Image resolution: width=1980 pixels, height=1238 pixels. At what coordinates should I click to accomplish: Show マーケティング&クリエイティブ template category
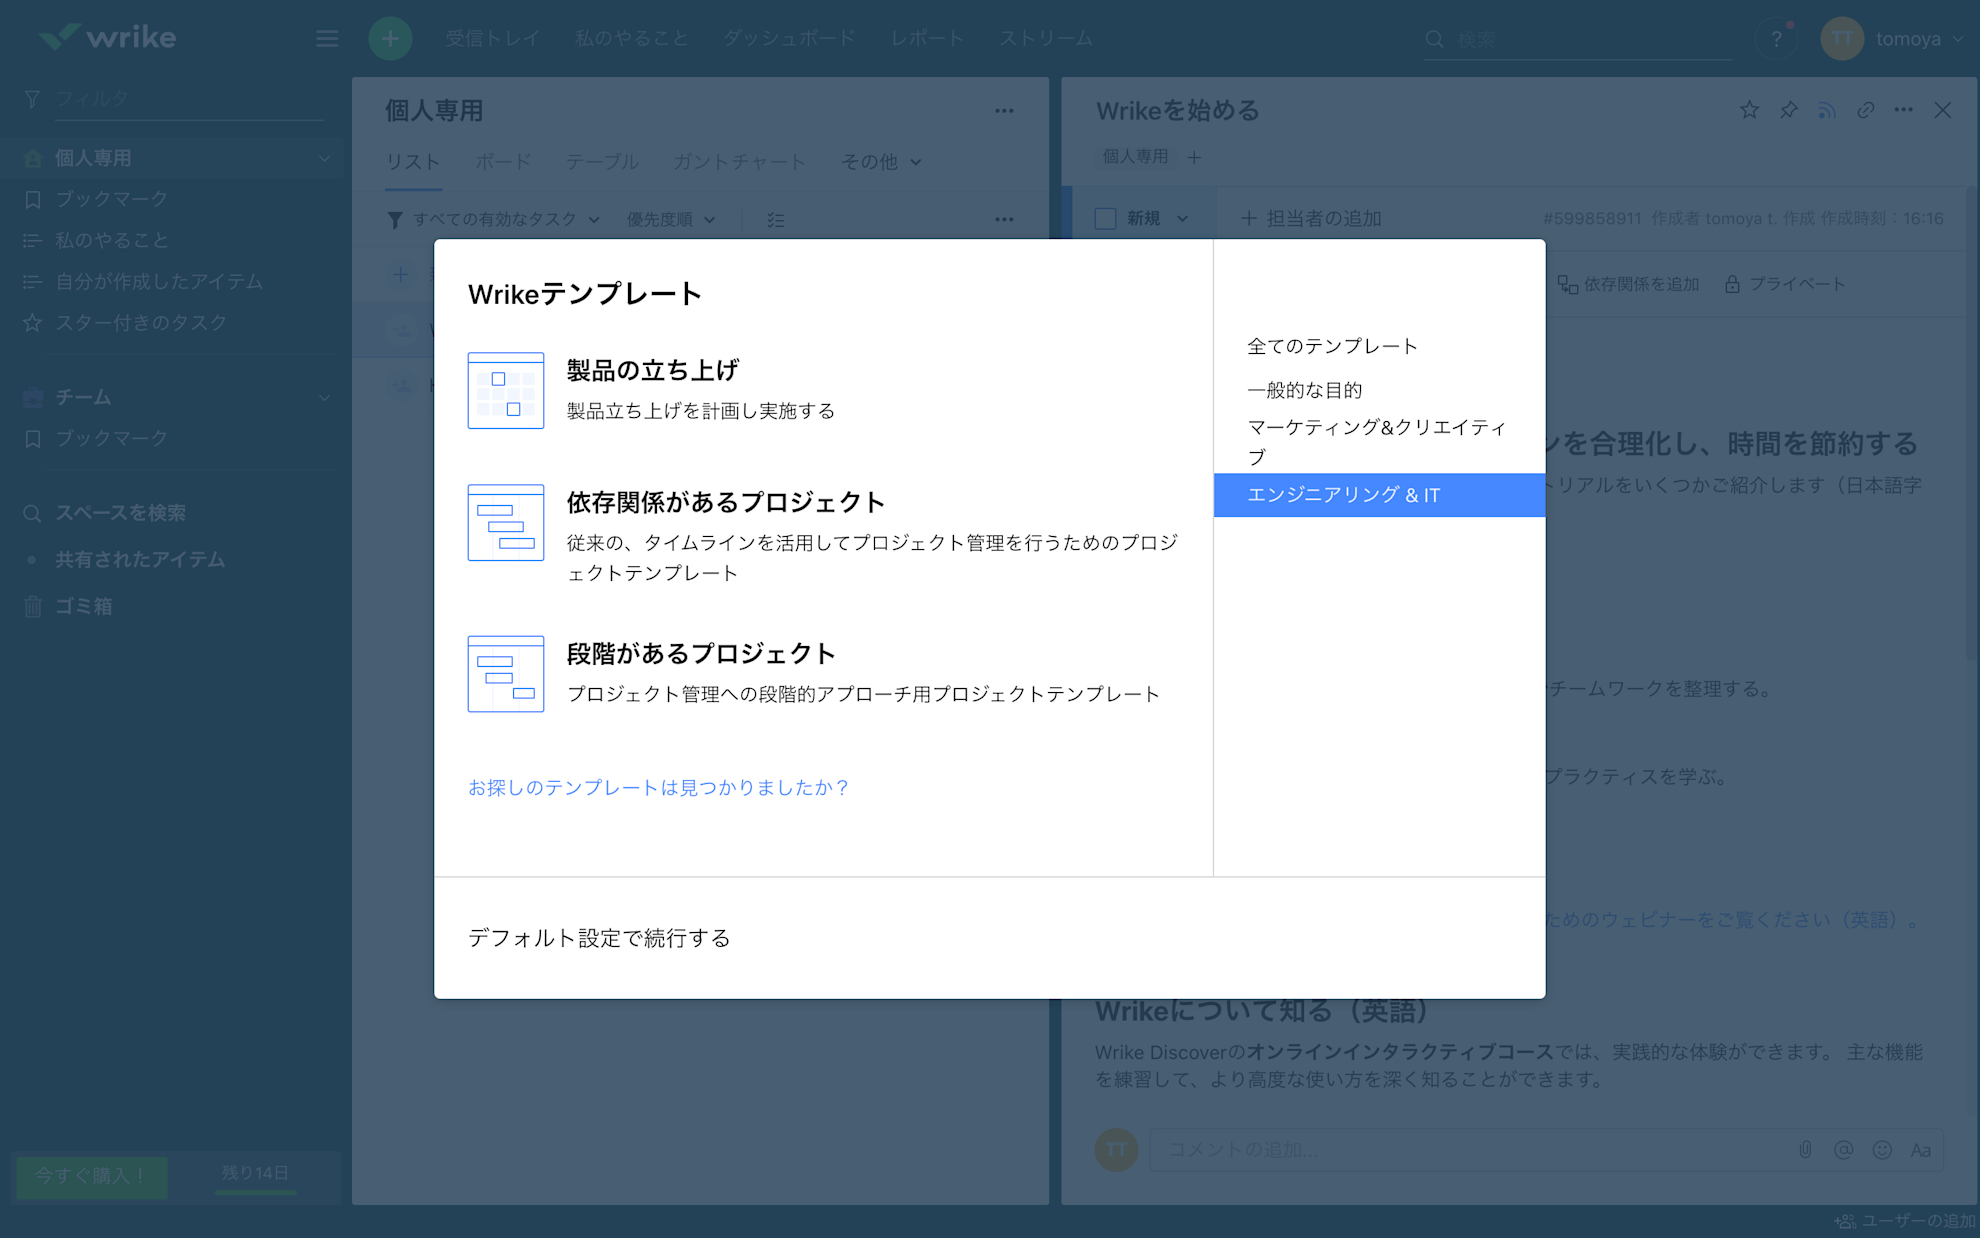point(1377,441)
